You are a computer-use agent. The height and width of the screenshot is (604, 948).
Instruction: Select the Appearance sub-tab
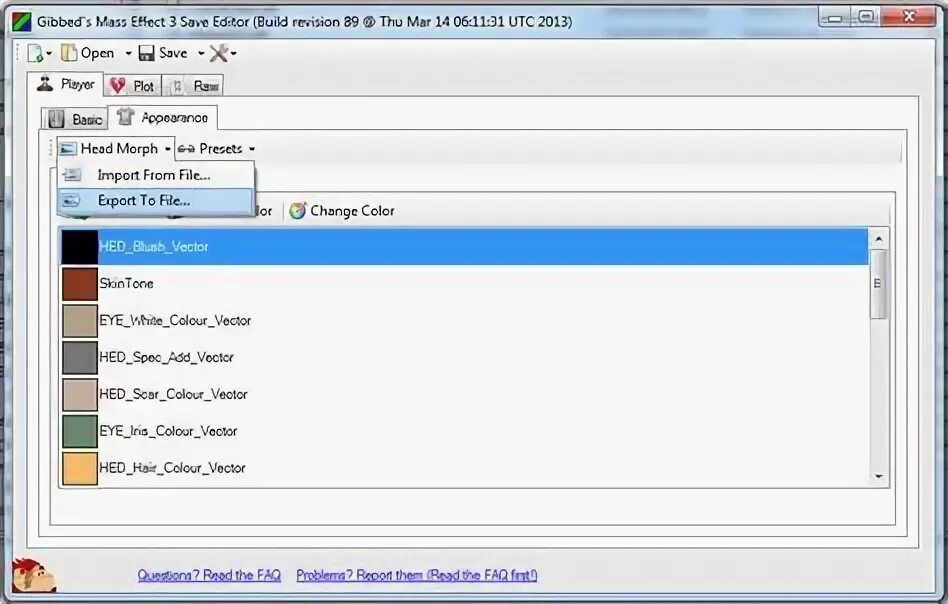pos(163,117)
